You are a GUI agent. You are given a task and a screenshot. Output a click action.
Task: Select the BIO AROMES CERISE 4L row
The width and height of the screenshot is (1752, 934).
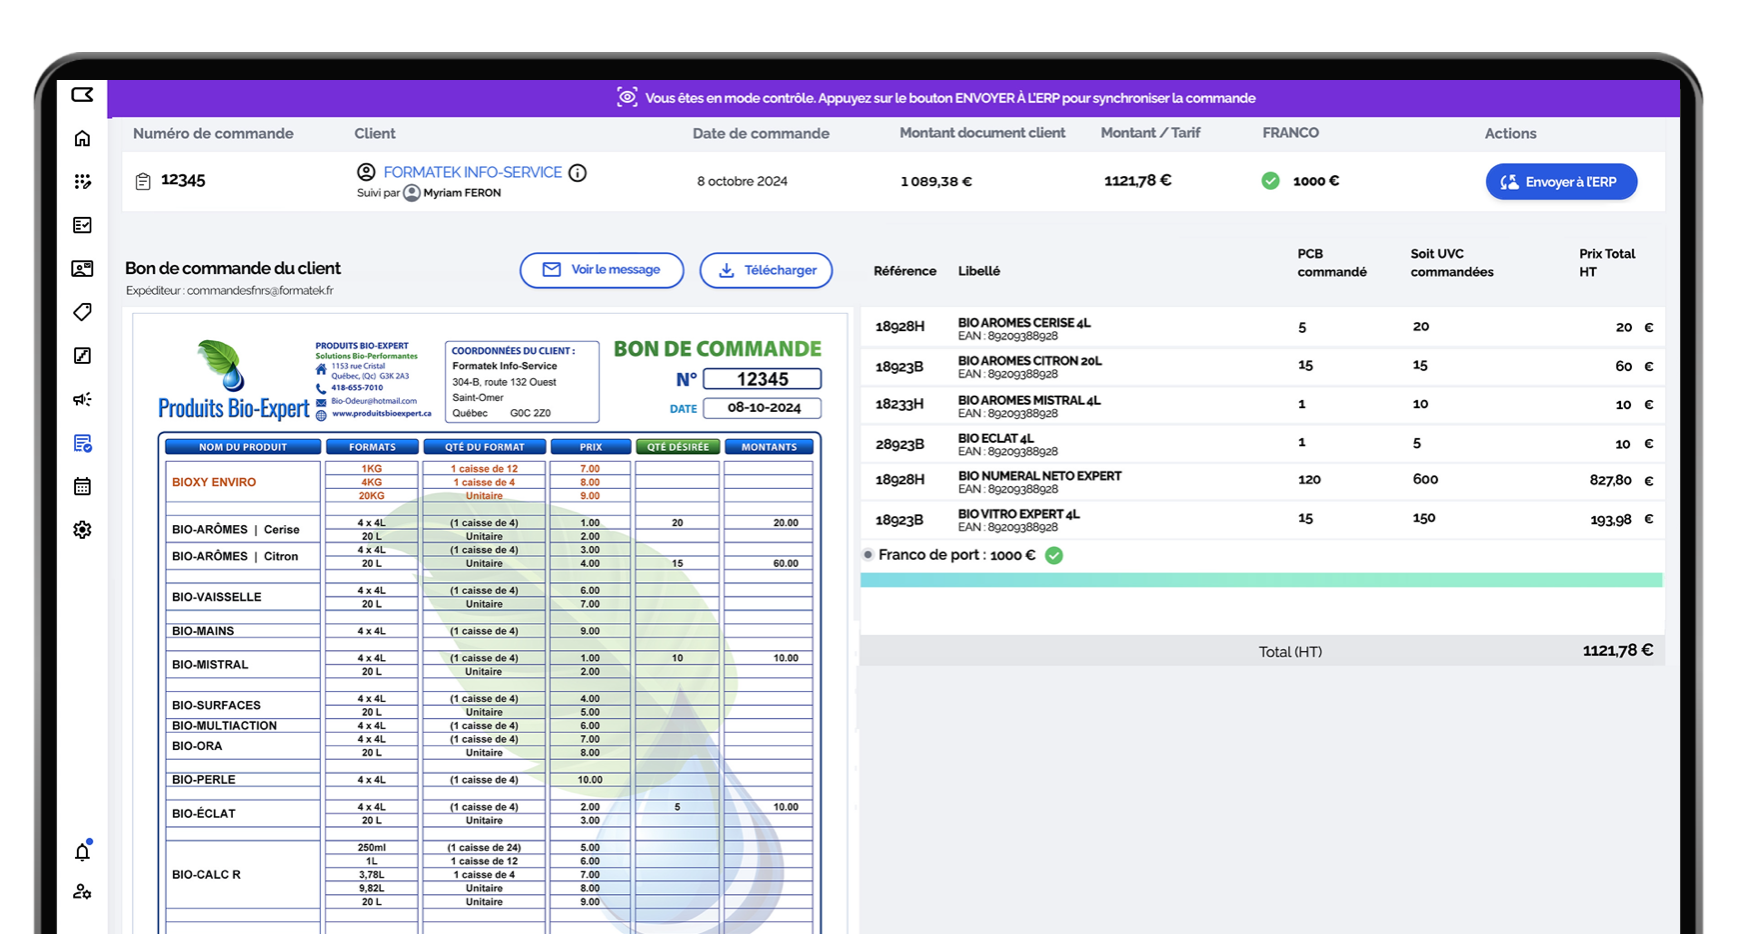tap(1262, 328)
